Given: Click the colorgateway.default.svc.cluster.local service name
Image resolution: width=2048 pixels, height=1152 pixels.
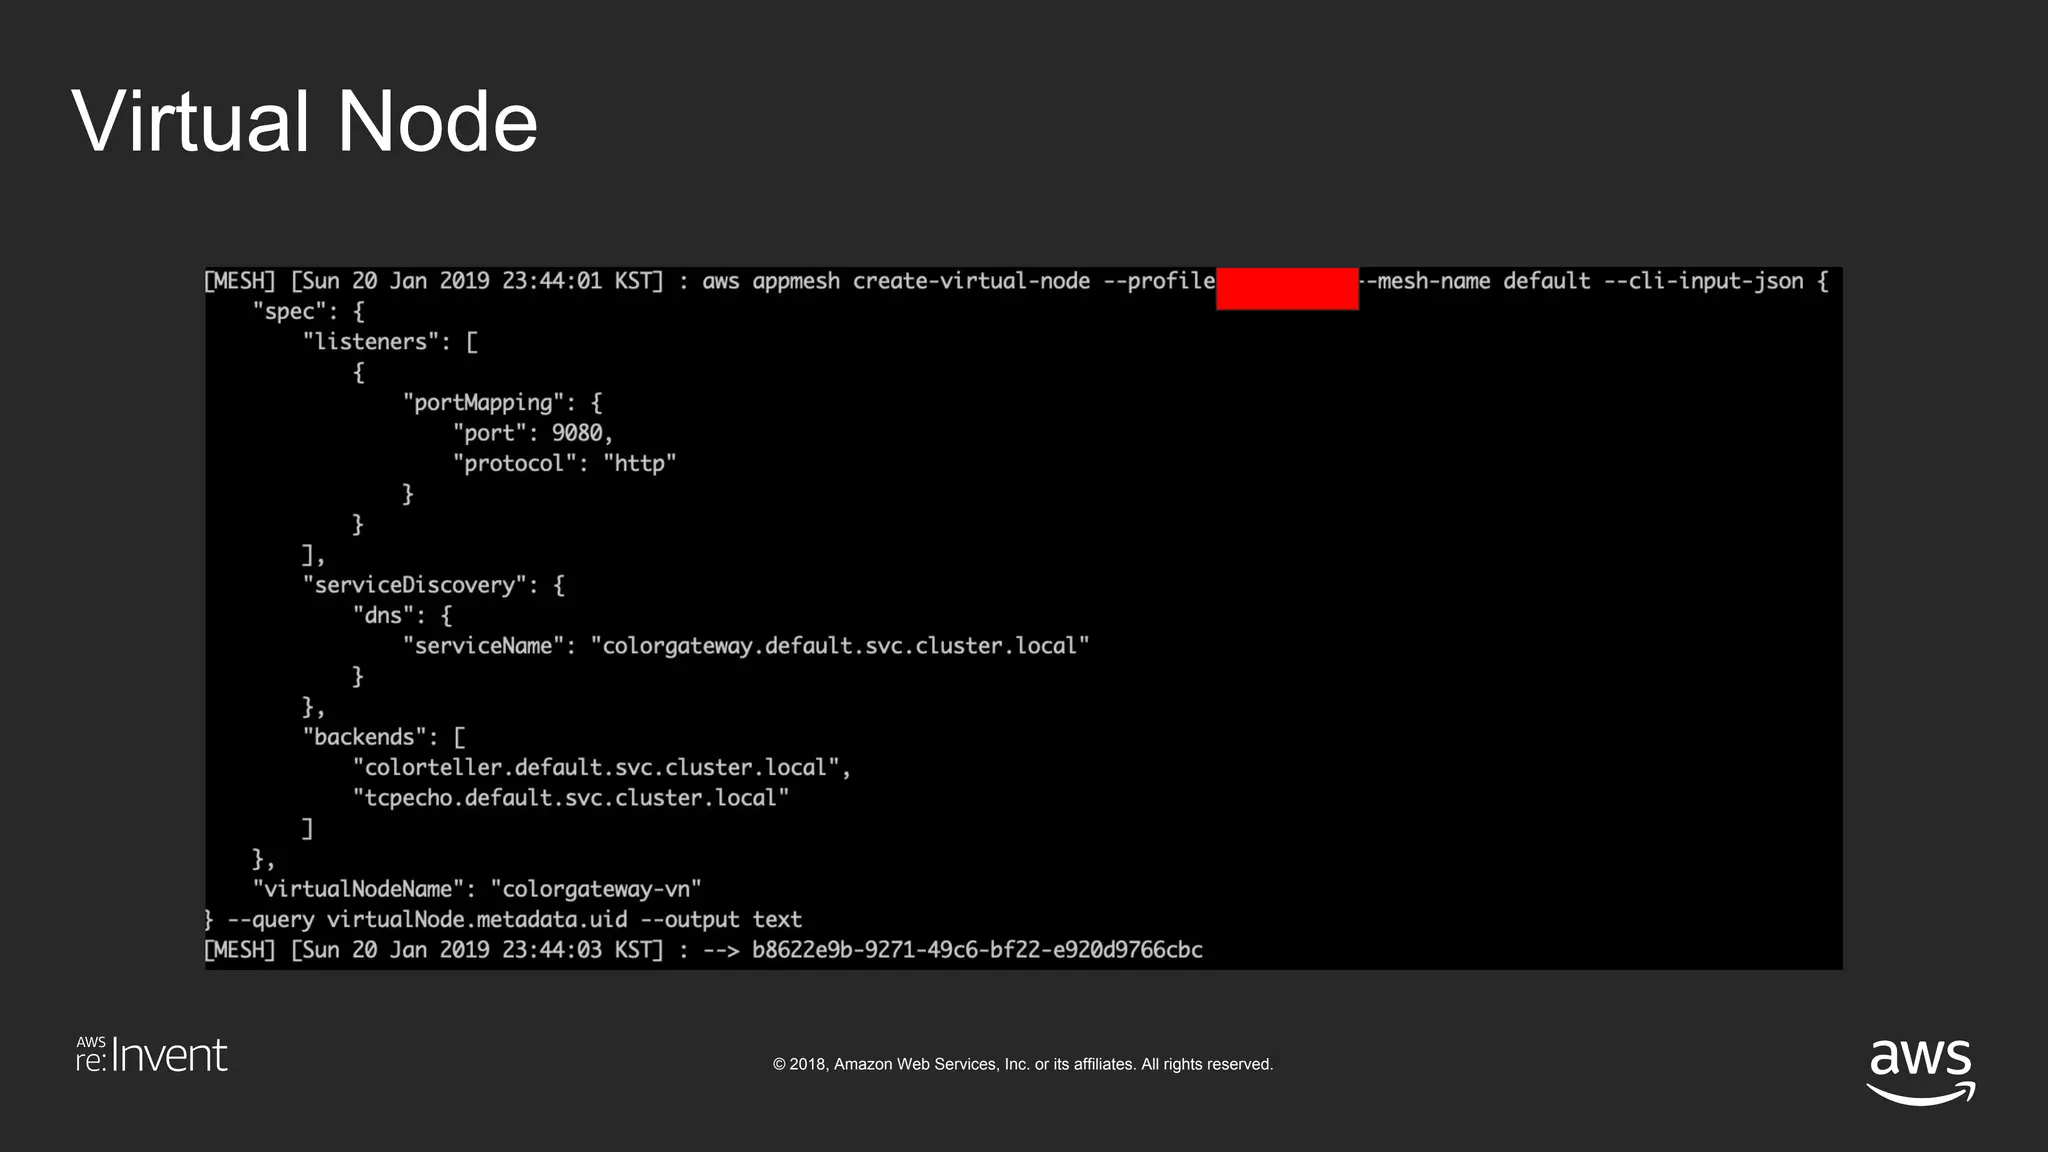Looking at the screenshot, I should pyautogui.click(x=840, y=646).
